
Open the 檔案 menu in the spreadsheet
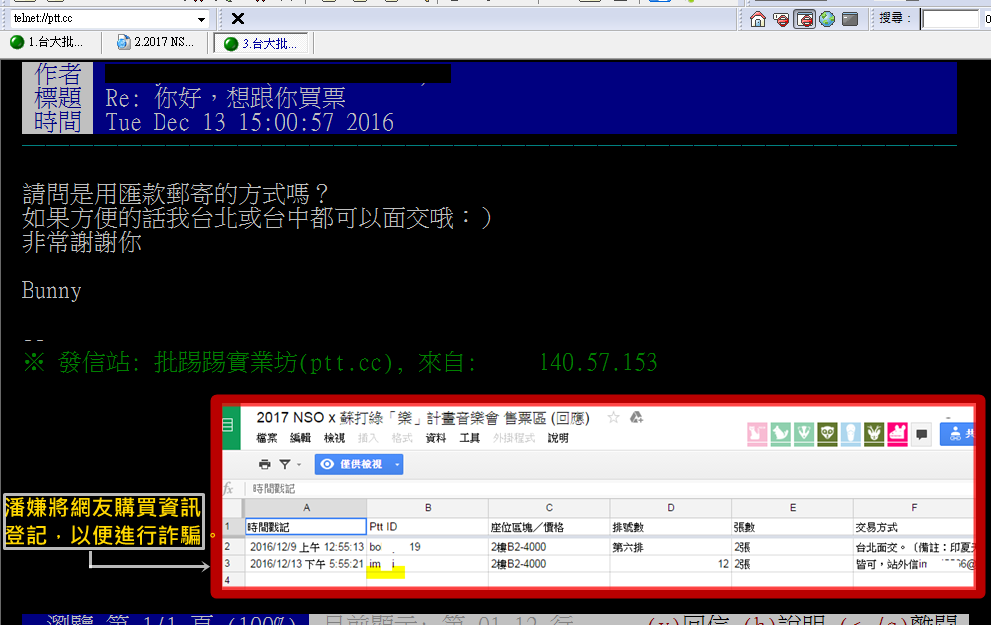267,438
